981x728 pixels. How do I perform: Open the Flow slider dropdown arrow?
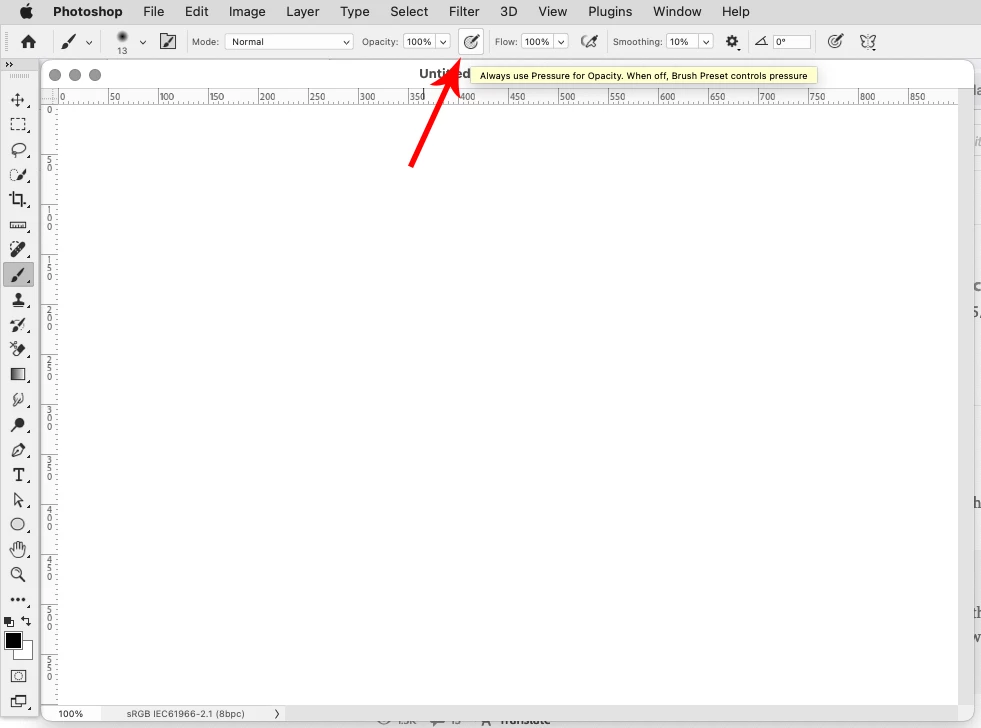coord(561,42)
